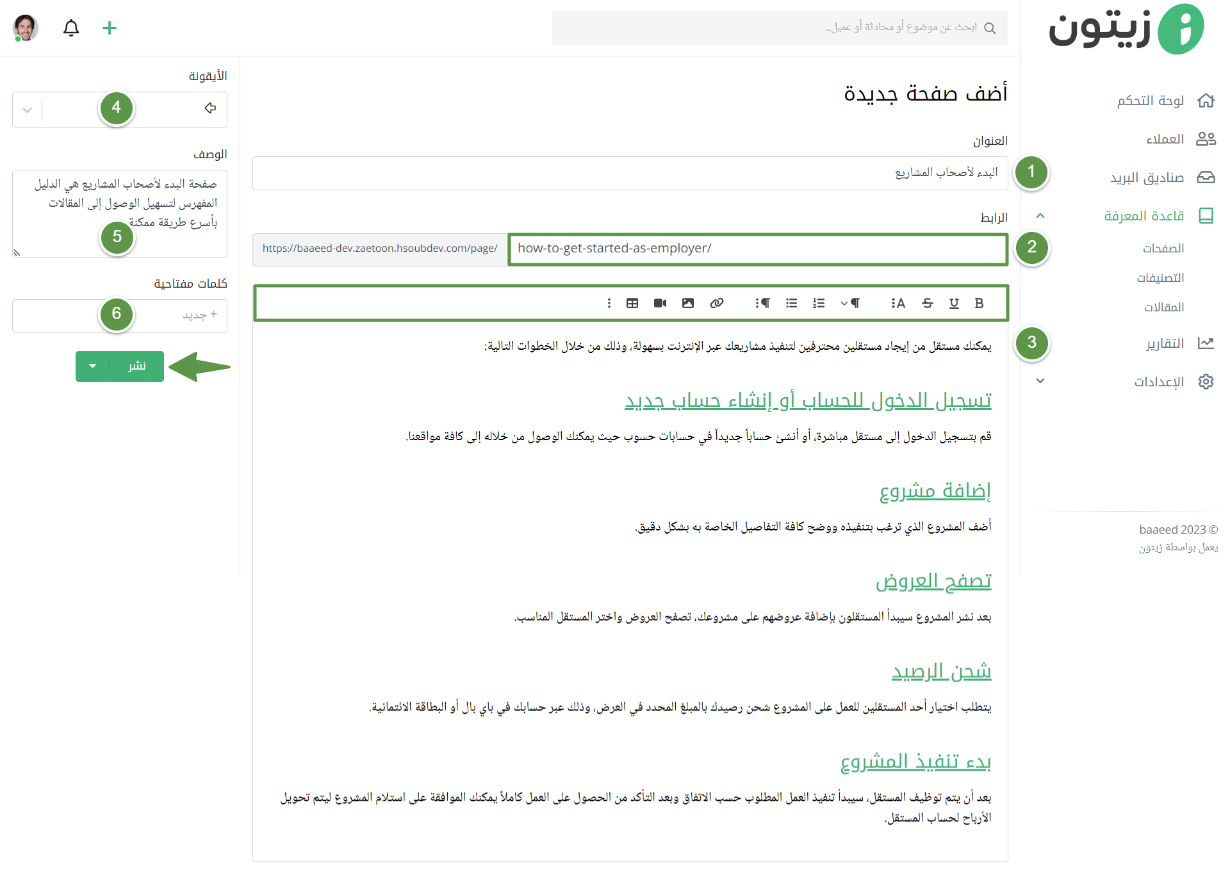Viewport: 1230px width, 880px height.
Task: Click the نشر publish button
Action: click(136, 366)
